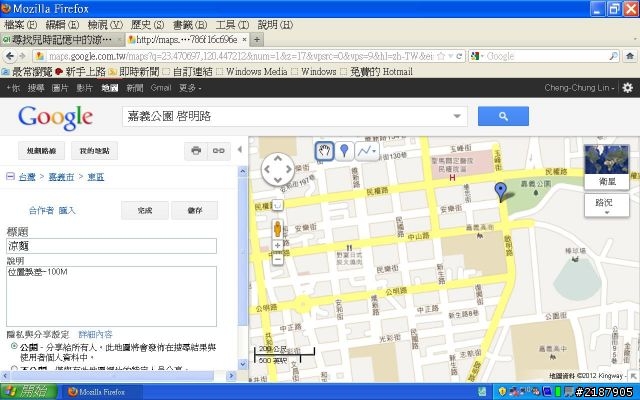Click the blue placemark pin on map

pyautogui.click(x=500, y=191)
